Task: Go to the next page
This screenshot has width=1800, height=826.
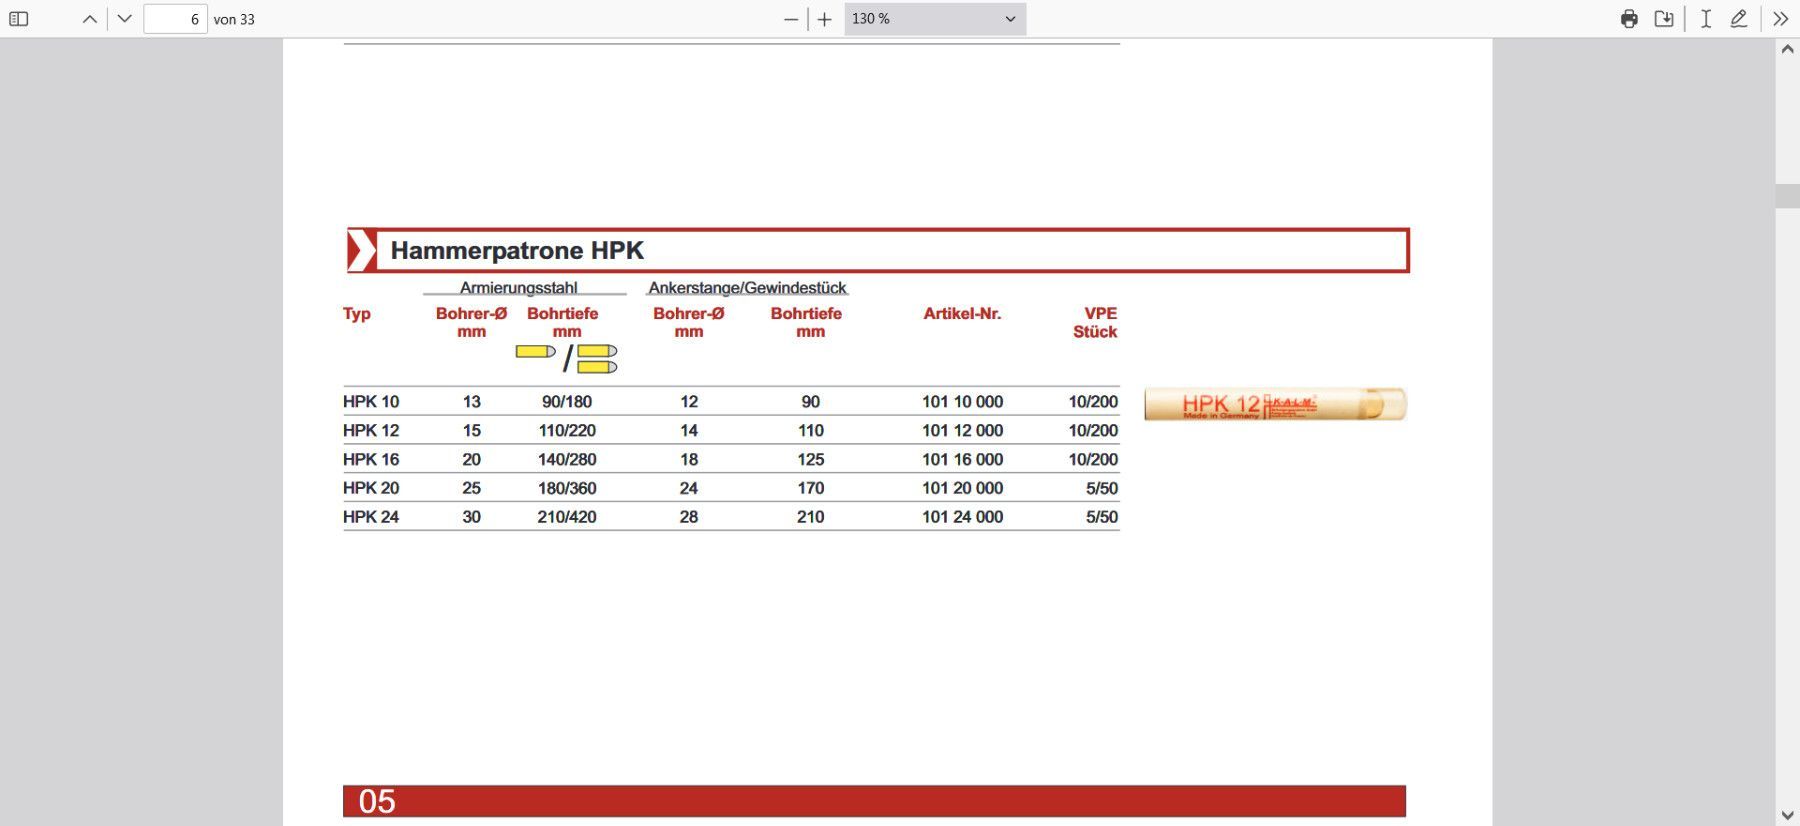Action: tap(125, 19)
